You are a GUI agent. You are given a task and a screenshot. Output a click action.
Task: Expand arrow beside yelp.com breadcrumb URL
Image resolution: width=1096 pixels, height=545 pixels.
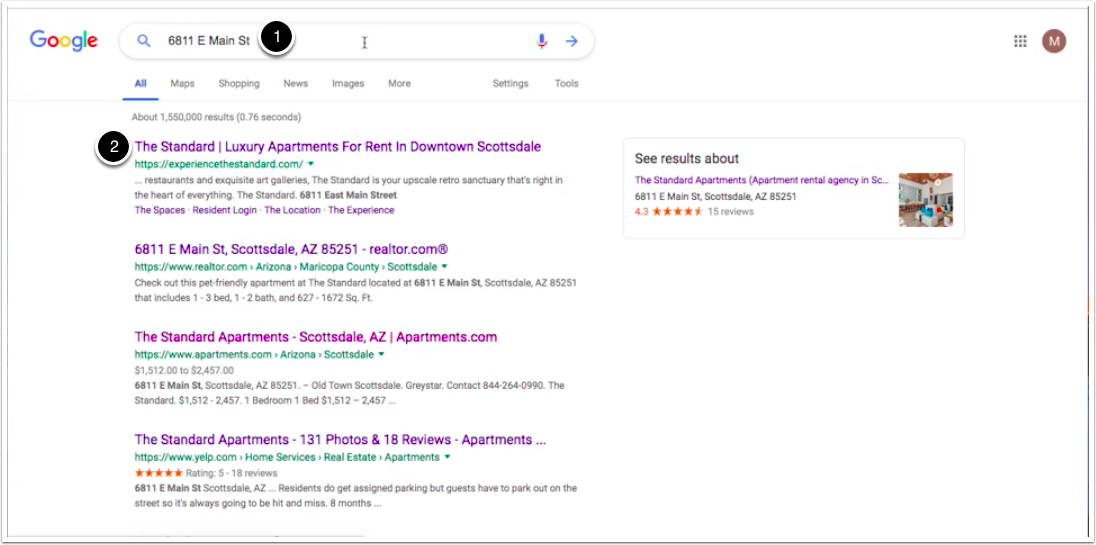click(447, 457)
